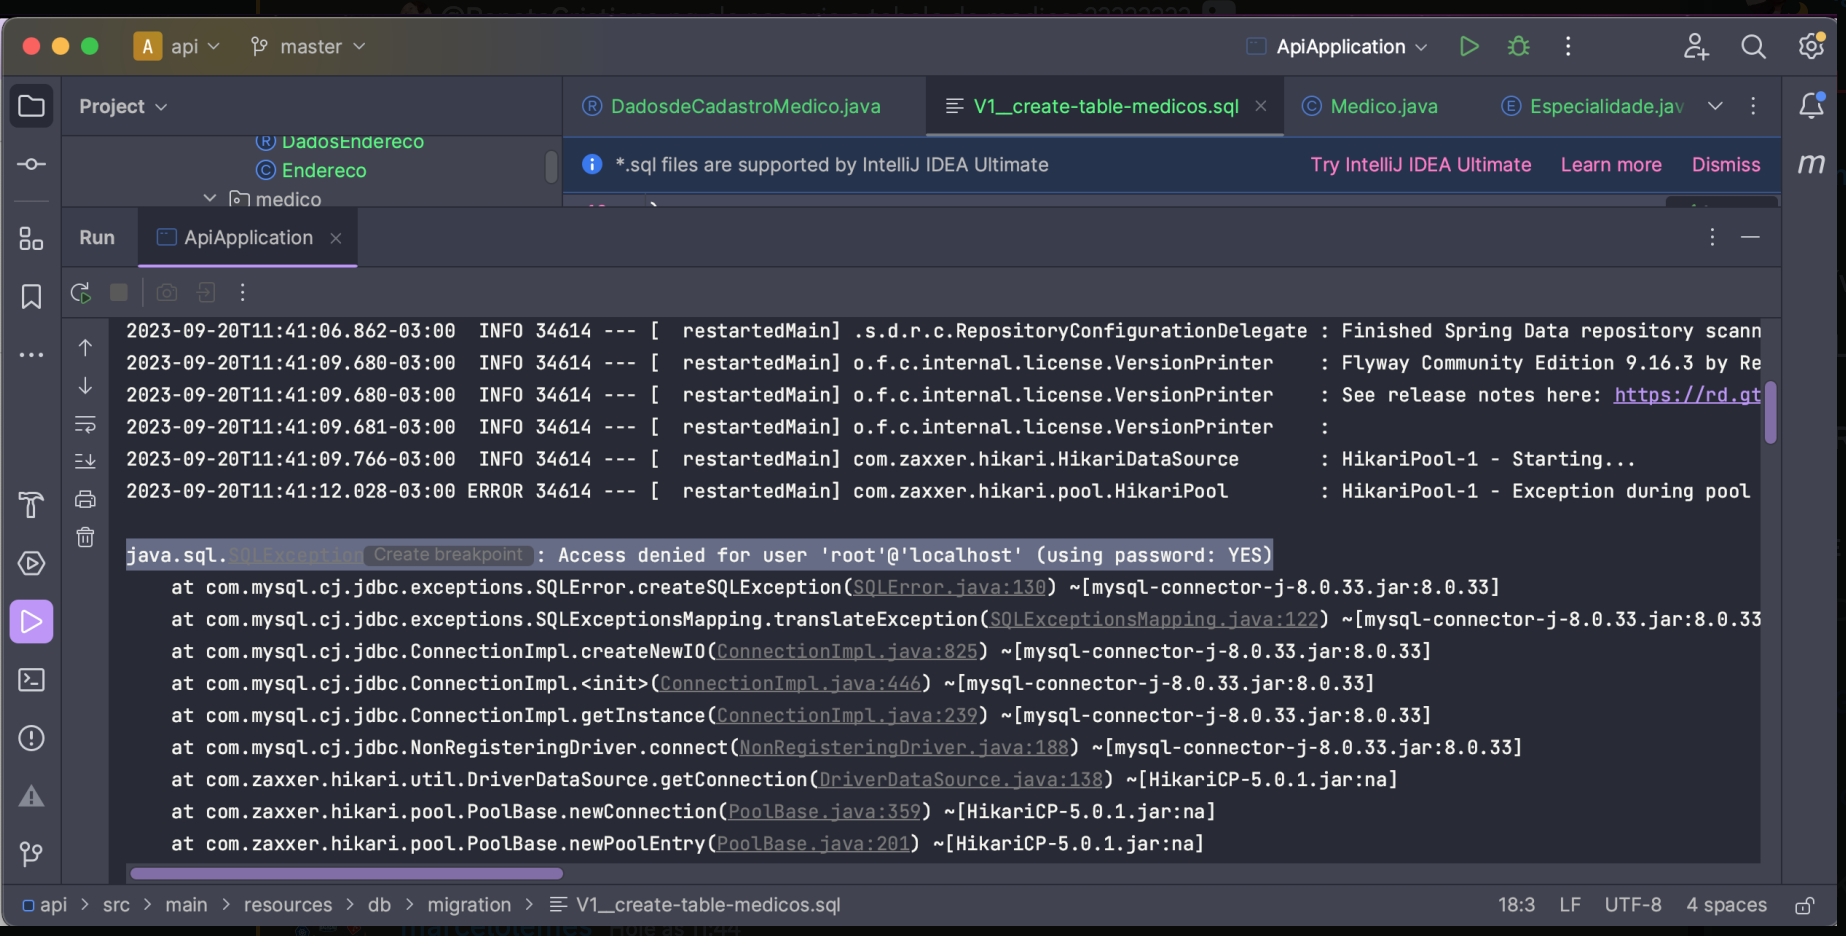The height and width of the screenshot is (936, 1846).
Task: Close the V1__create-table-medicos.sql tab
Action: click(1261, 106)
